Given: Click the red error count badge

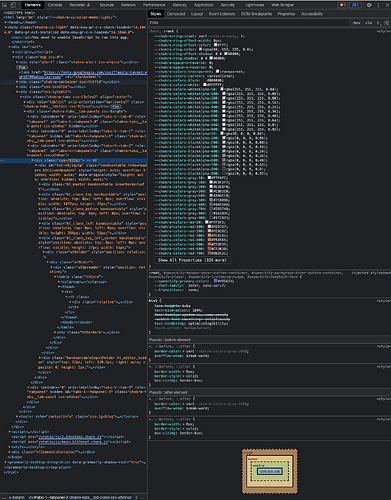Looking at the screenshot, I should point(342,5).
